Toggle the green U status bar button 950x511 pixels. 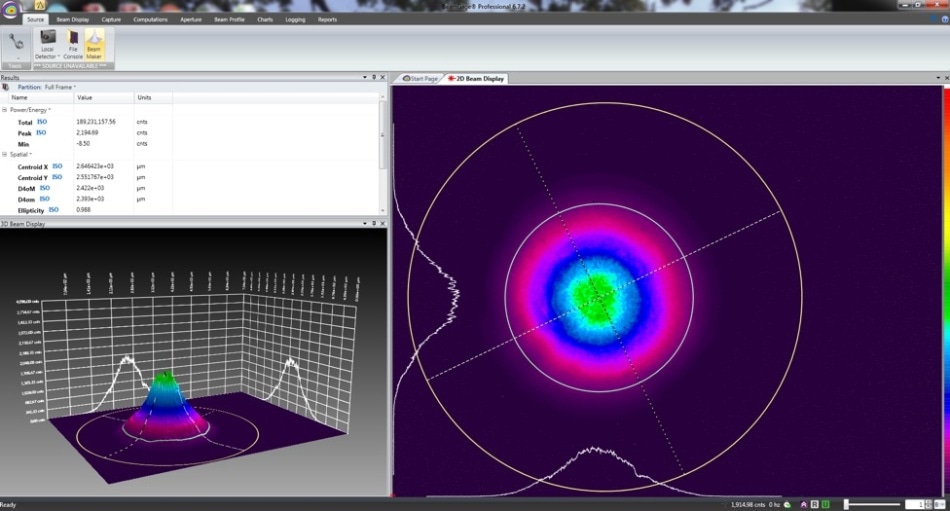[x=825, y=504]
